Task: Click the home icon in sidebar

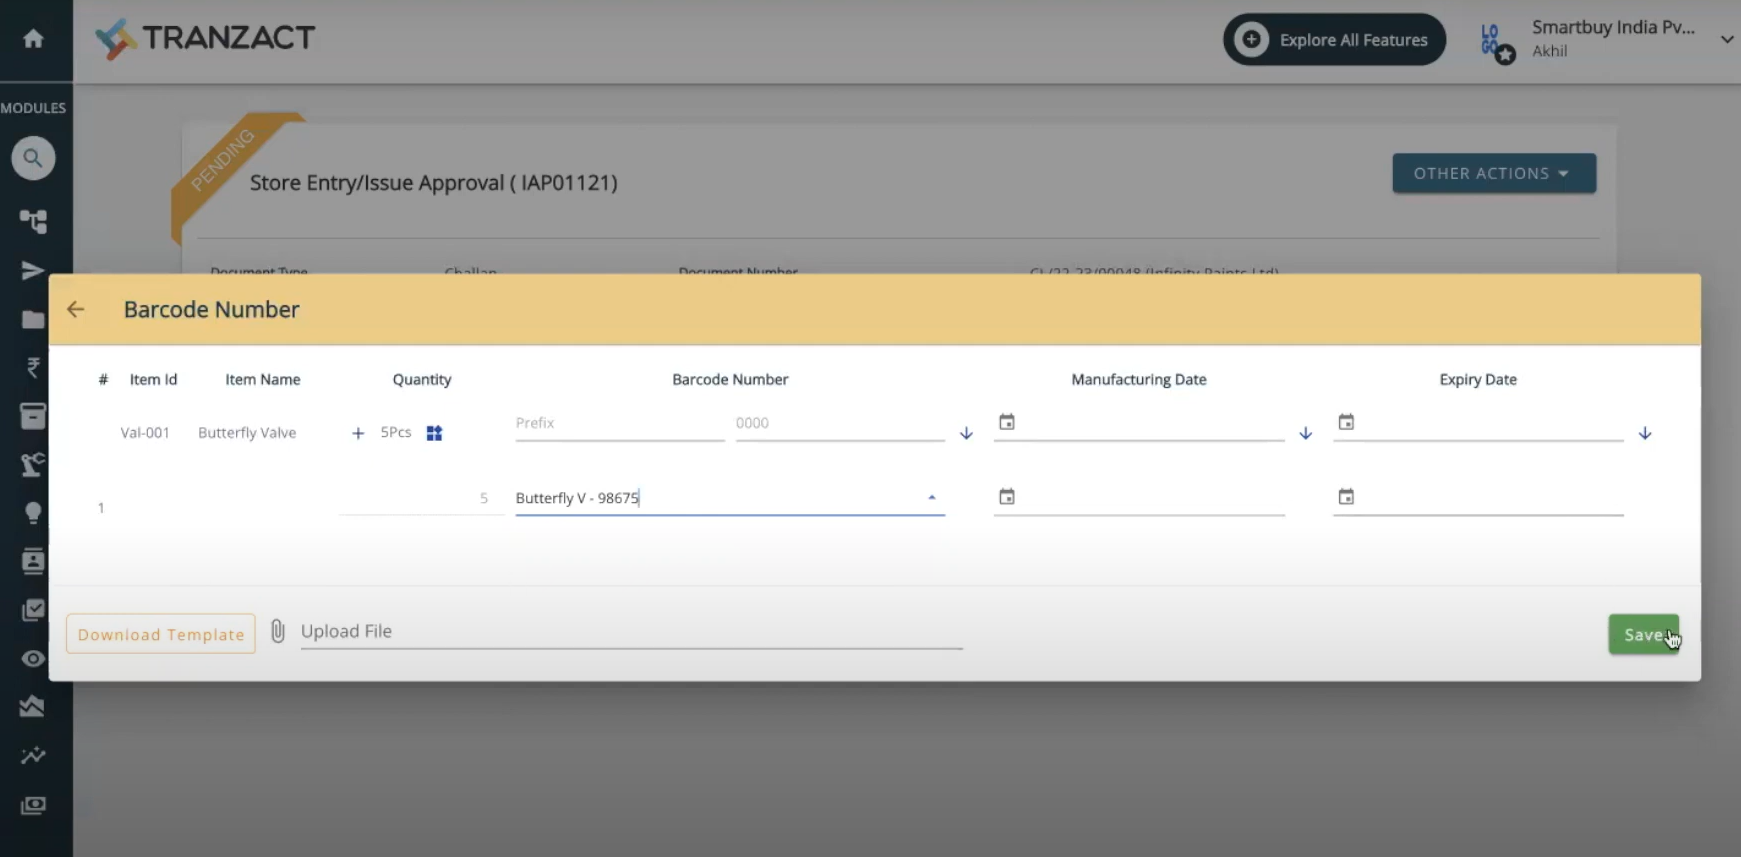Action: (x=33, y=38)
